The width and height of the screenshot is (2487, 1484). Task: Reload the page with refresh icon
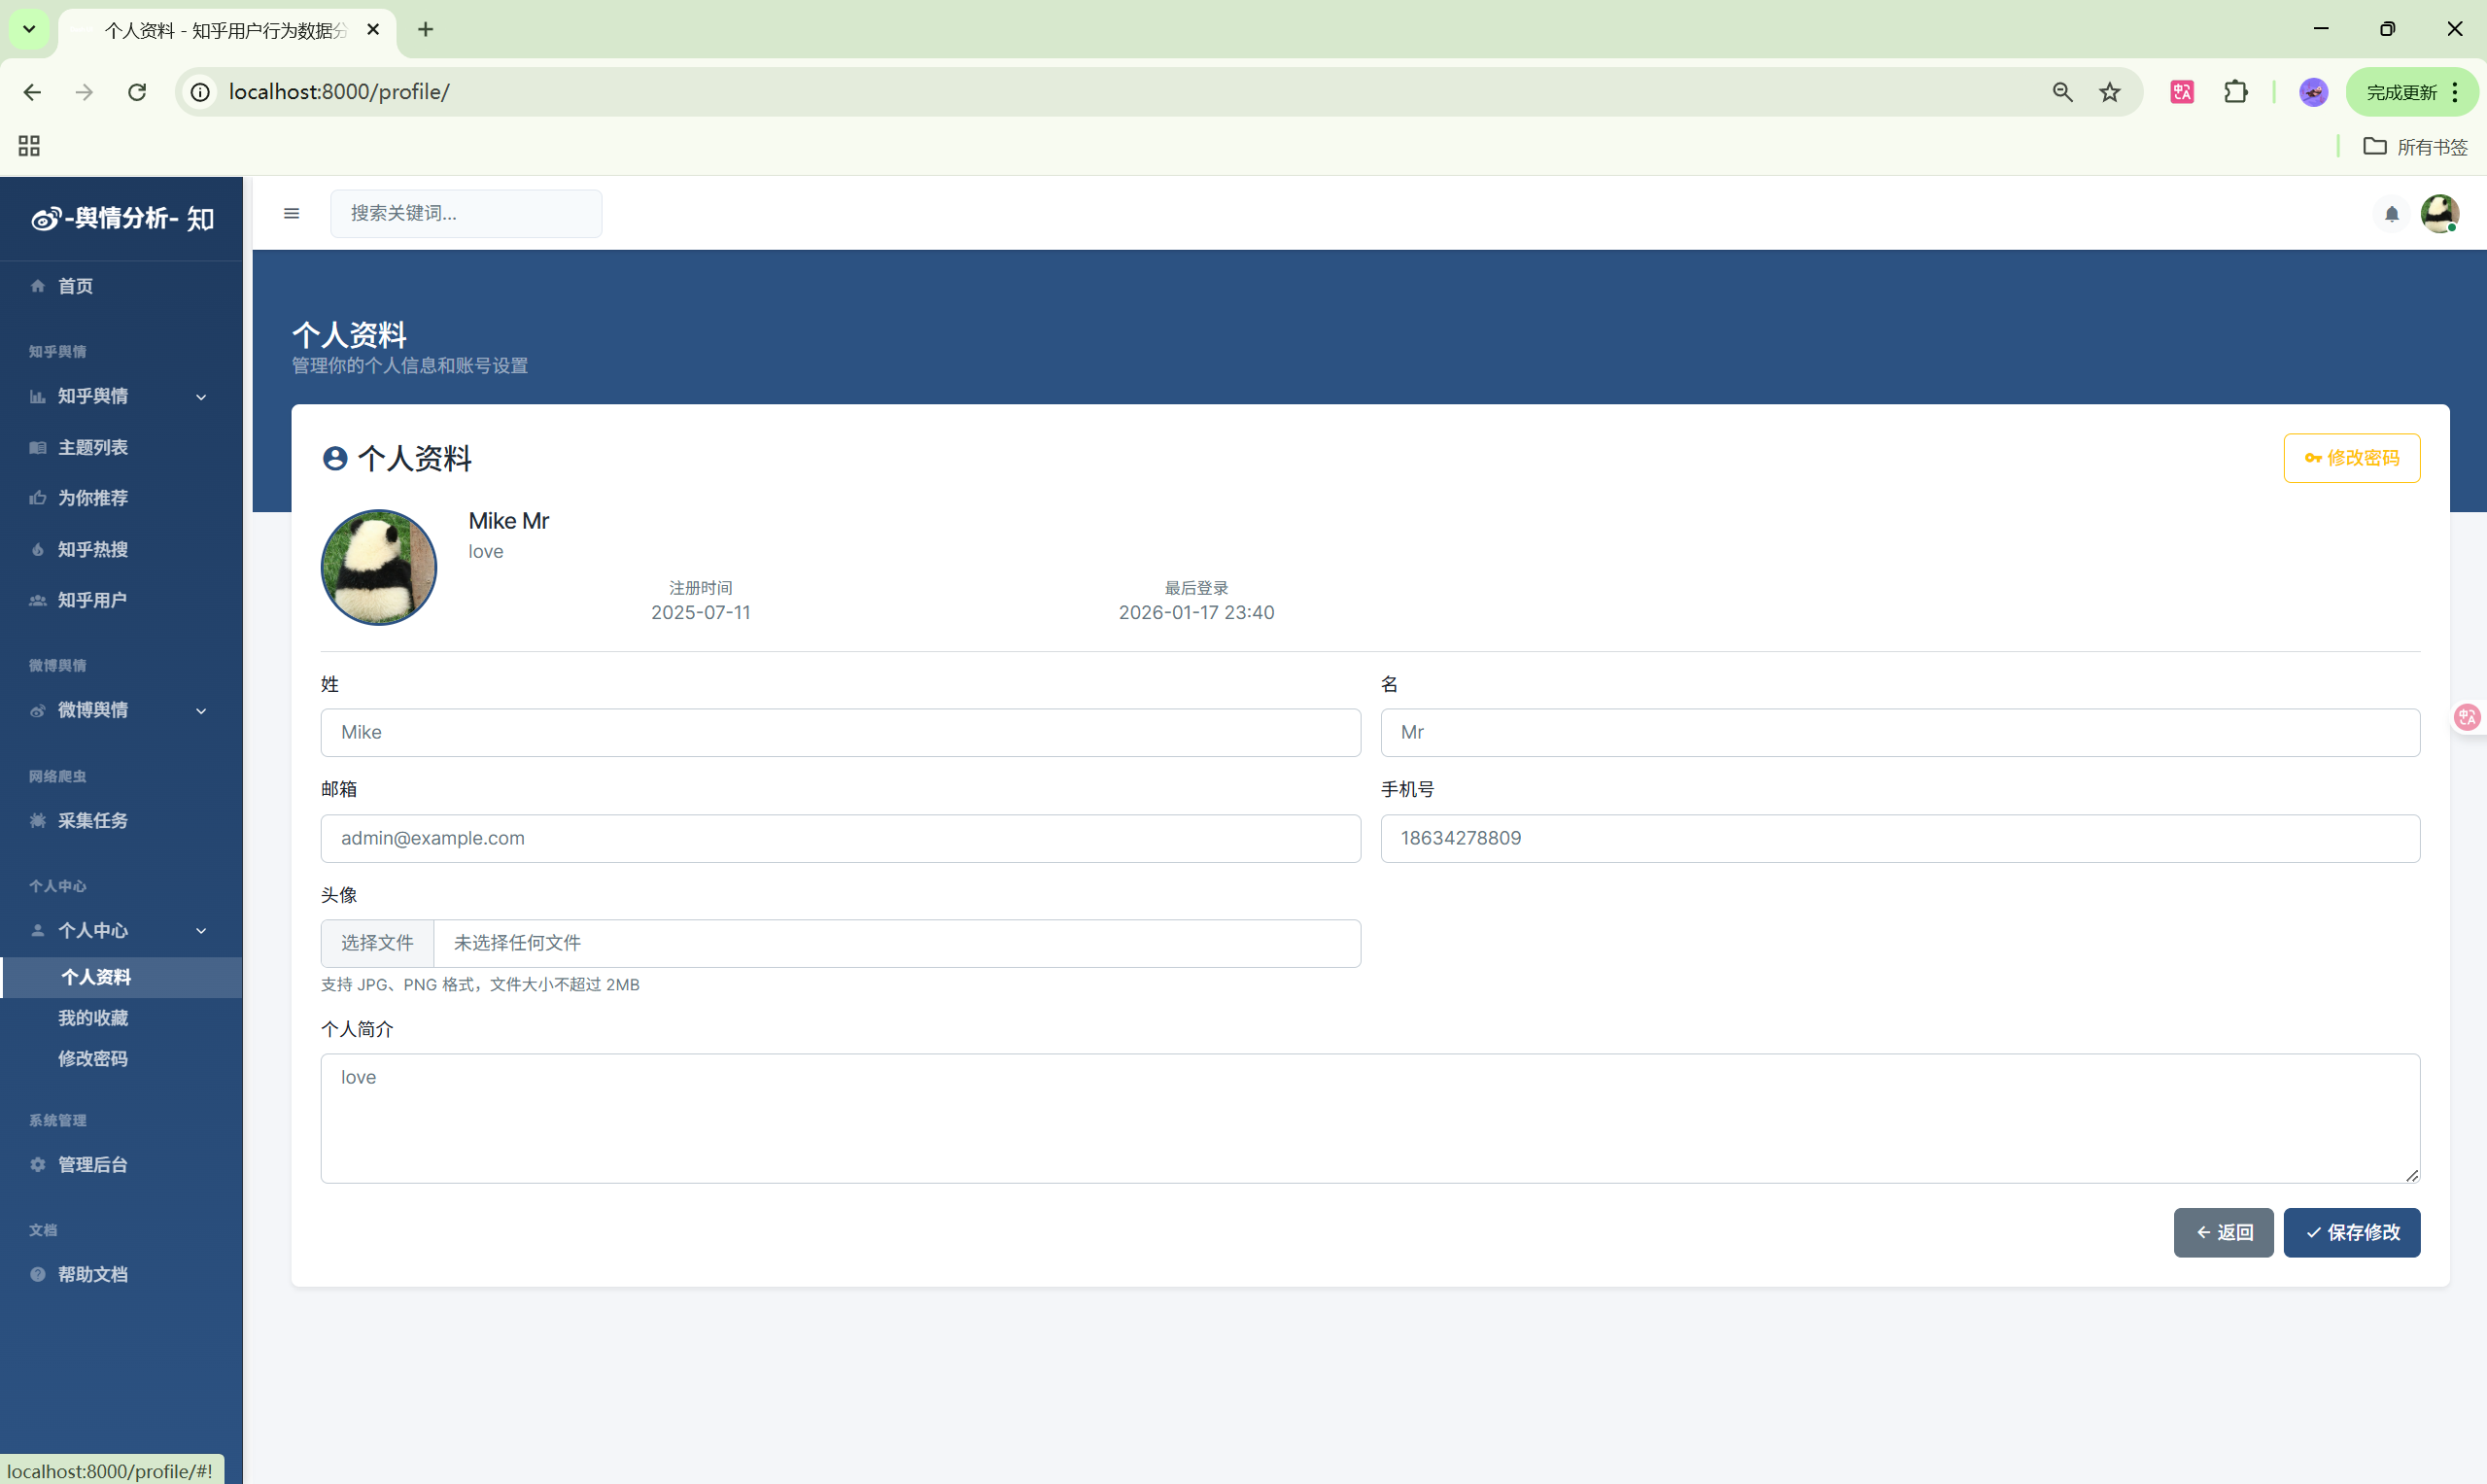[x=137, y=92]
